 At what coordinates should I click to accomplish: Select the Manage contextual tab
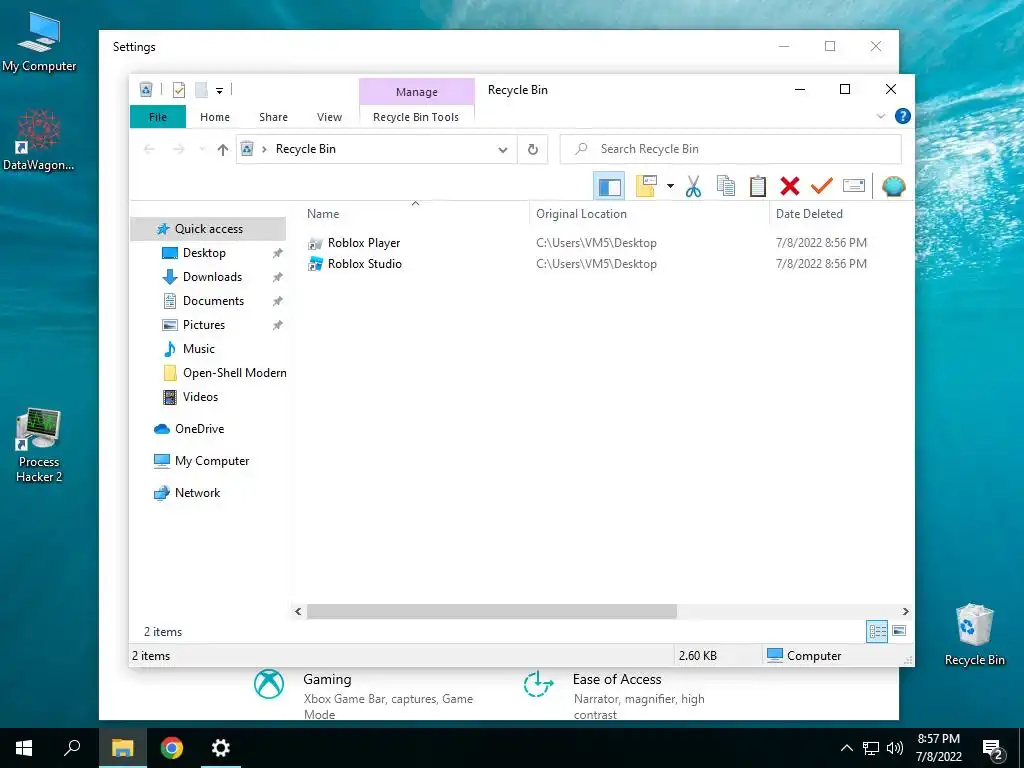coord(417,92)
